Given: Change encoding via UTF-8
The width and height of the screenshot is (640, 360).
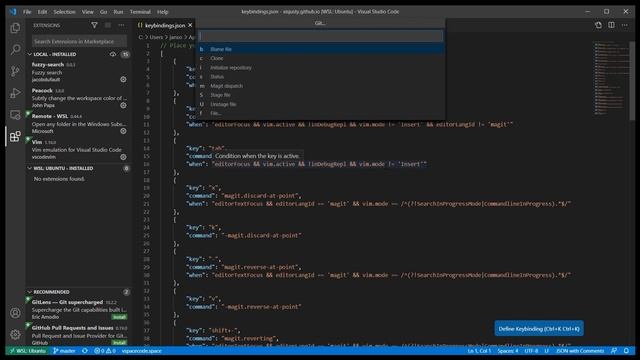Looking at the screenshot, I should (531, 351).
